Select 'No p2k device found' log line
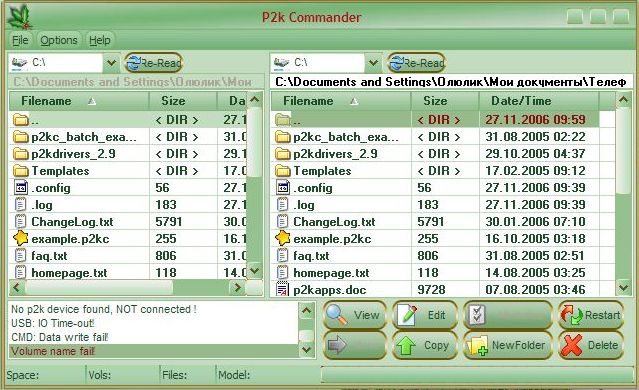The width and height of the screenshot is (639, 390). click(x=154, y=309)
